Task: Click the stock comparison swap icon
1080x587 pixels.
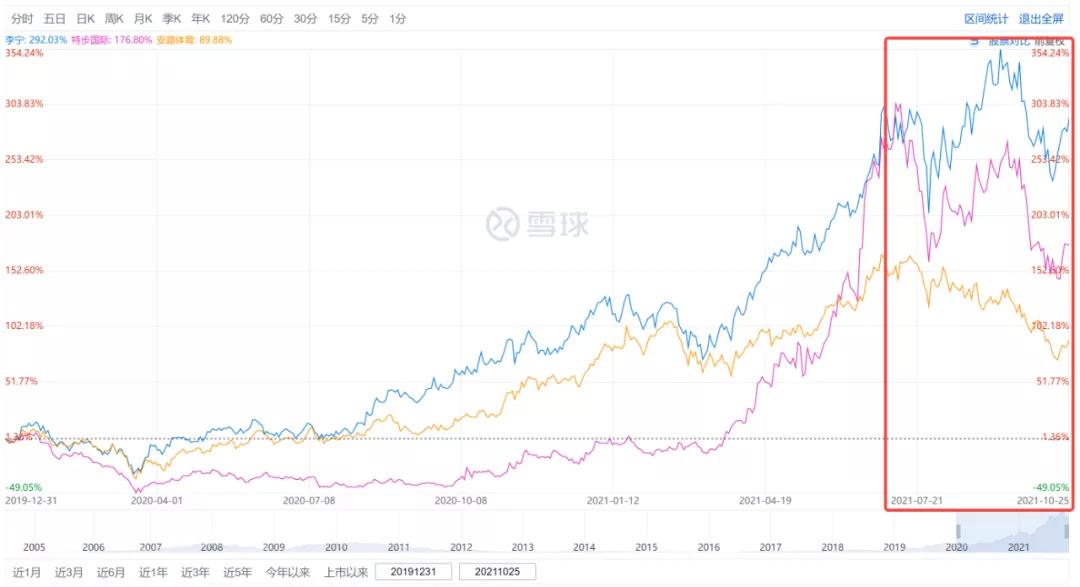Action: pos(974,41)
